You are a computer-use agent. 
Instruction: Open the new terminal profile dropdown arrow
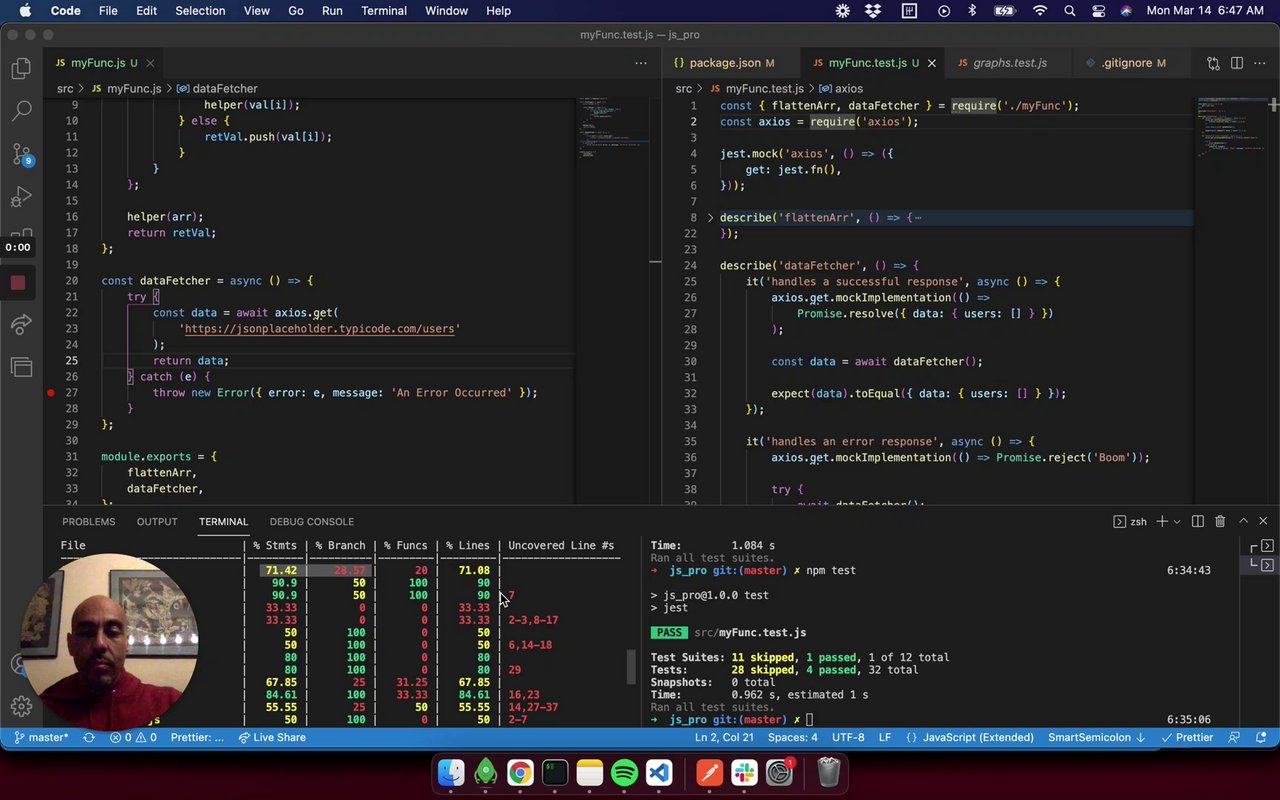1176,521
